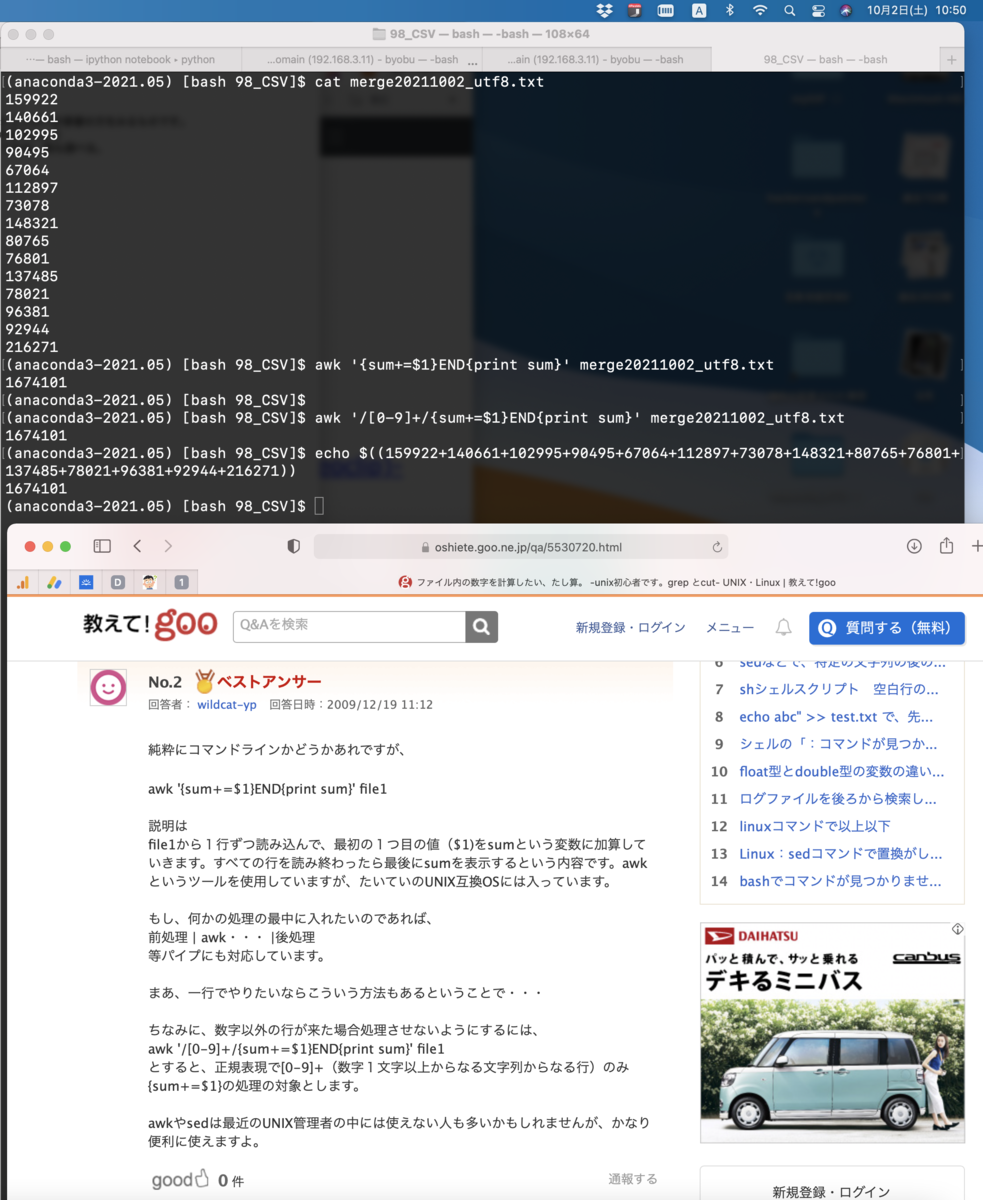The image size is (983, 1200).
Task: Open the Downloads icon in Safari toolbar
Action: click(912, 545)
